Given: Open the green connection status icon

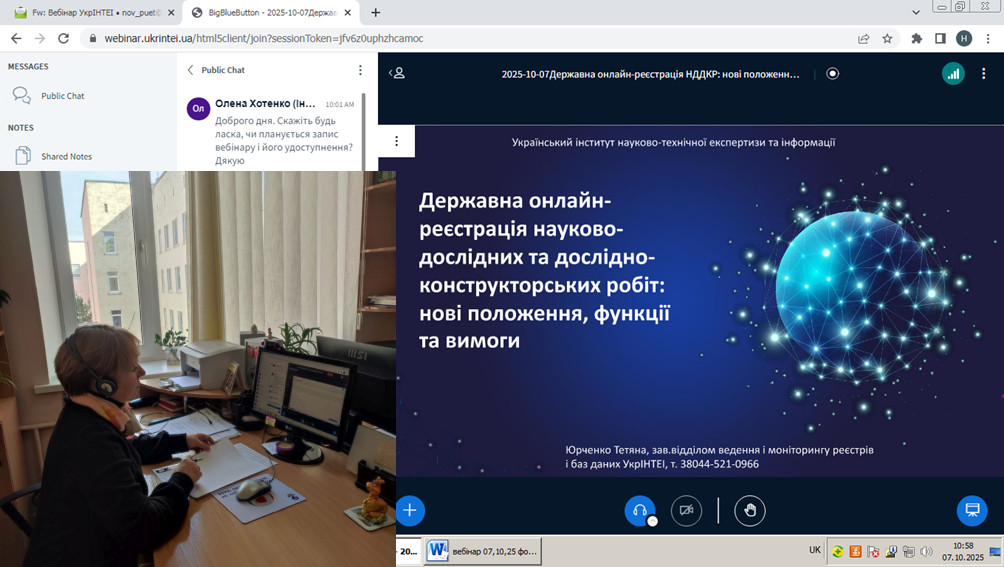Looking at the screenshot, I should click(953, 73).
